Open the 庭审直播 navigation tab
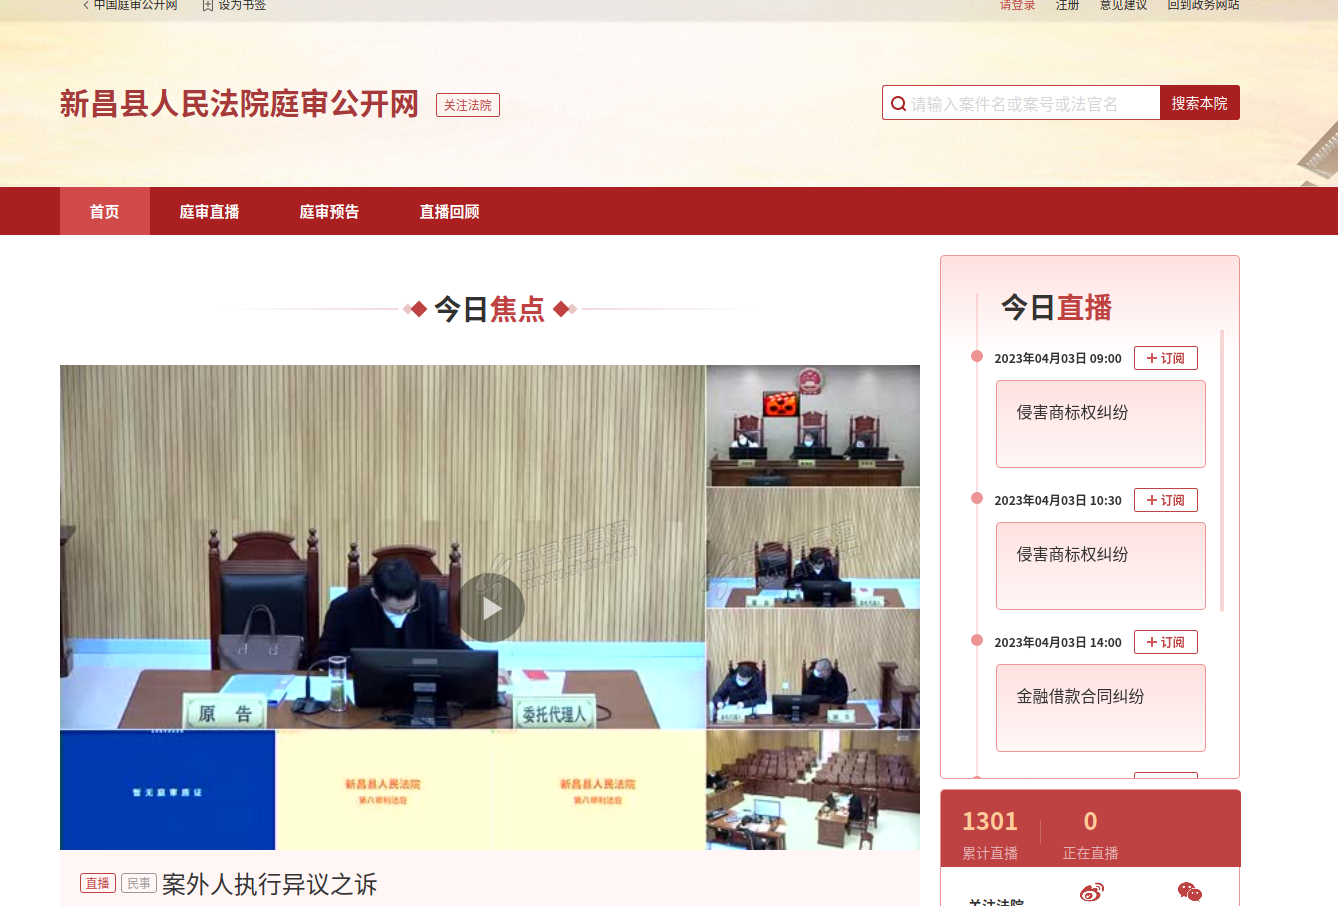The width and height of the screenshot is (1338, 906). pyautogui.click(x=209, y=211)
